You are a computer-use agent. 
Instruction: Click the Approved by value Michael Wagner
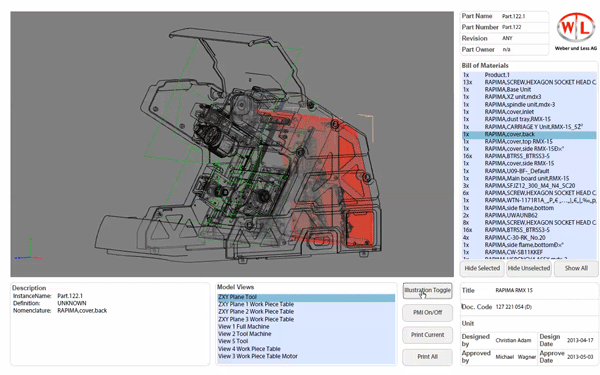click(x=515, y=357)
